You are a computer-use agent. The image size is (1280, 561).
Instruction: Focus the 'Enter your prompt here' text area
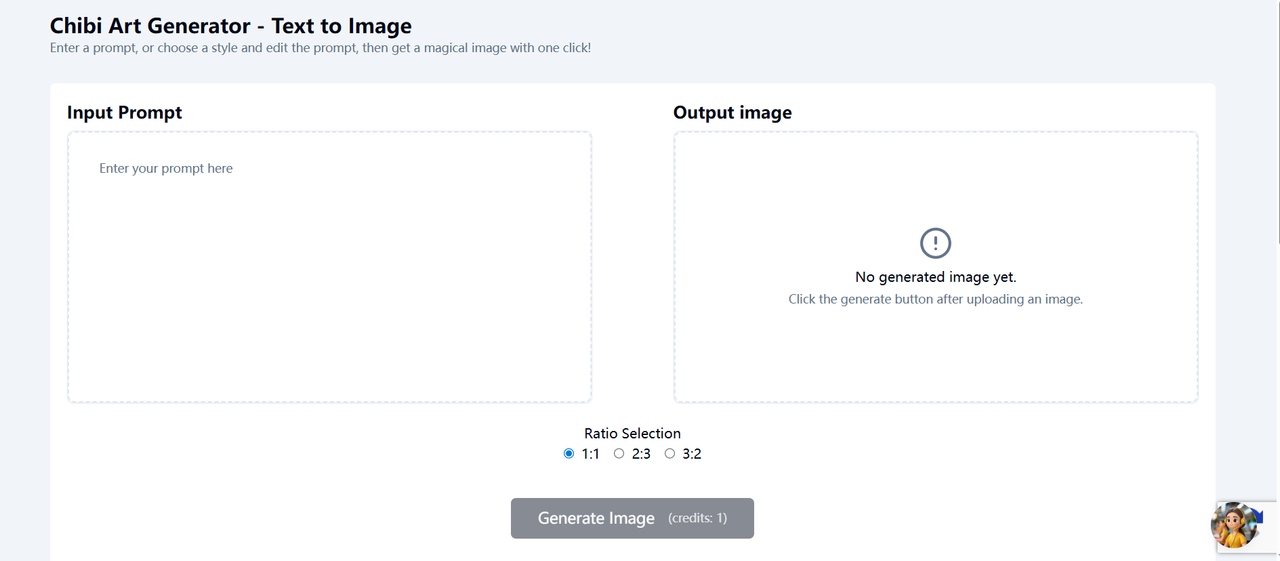pyautogui.click(x=329, y=267)
